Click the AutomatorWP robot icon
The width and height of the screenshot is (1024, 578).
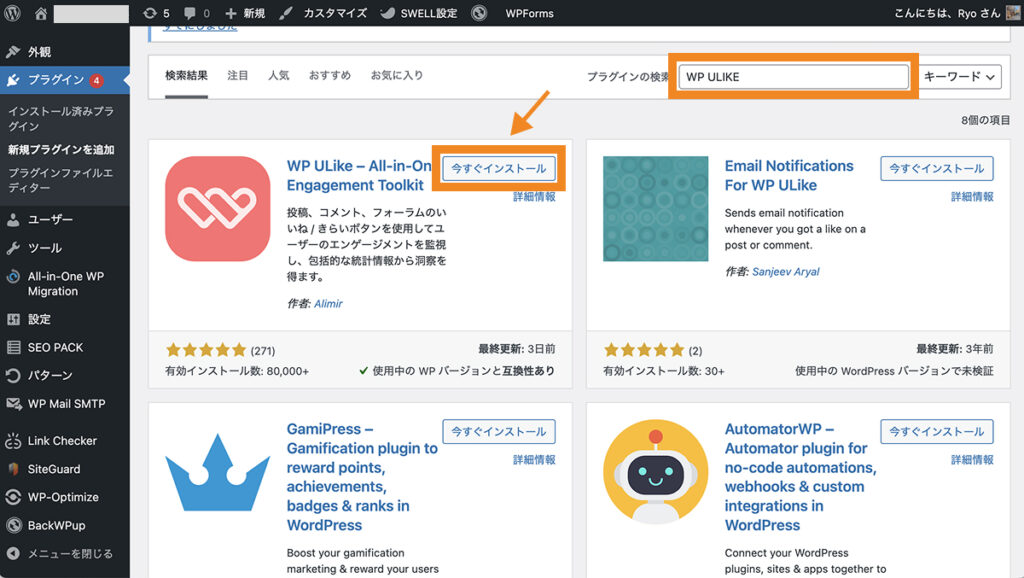click(655, 473)
